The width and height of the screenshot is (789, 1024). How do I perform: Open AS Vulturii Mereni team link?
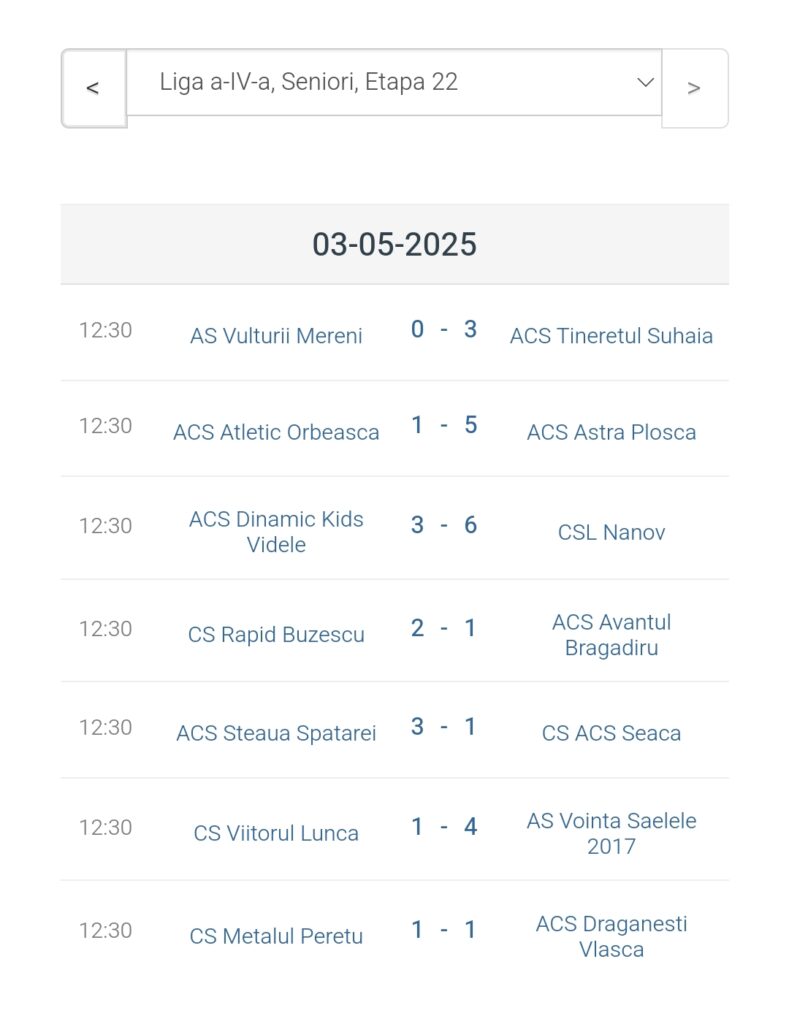pyautogui.click(x=276, y=336)
